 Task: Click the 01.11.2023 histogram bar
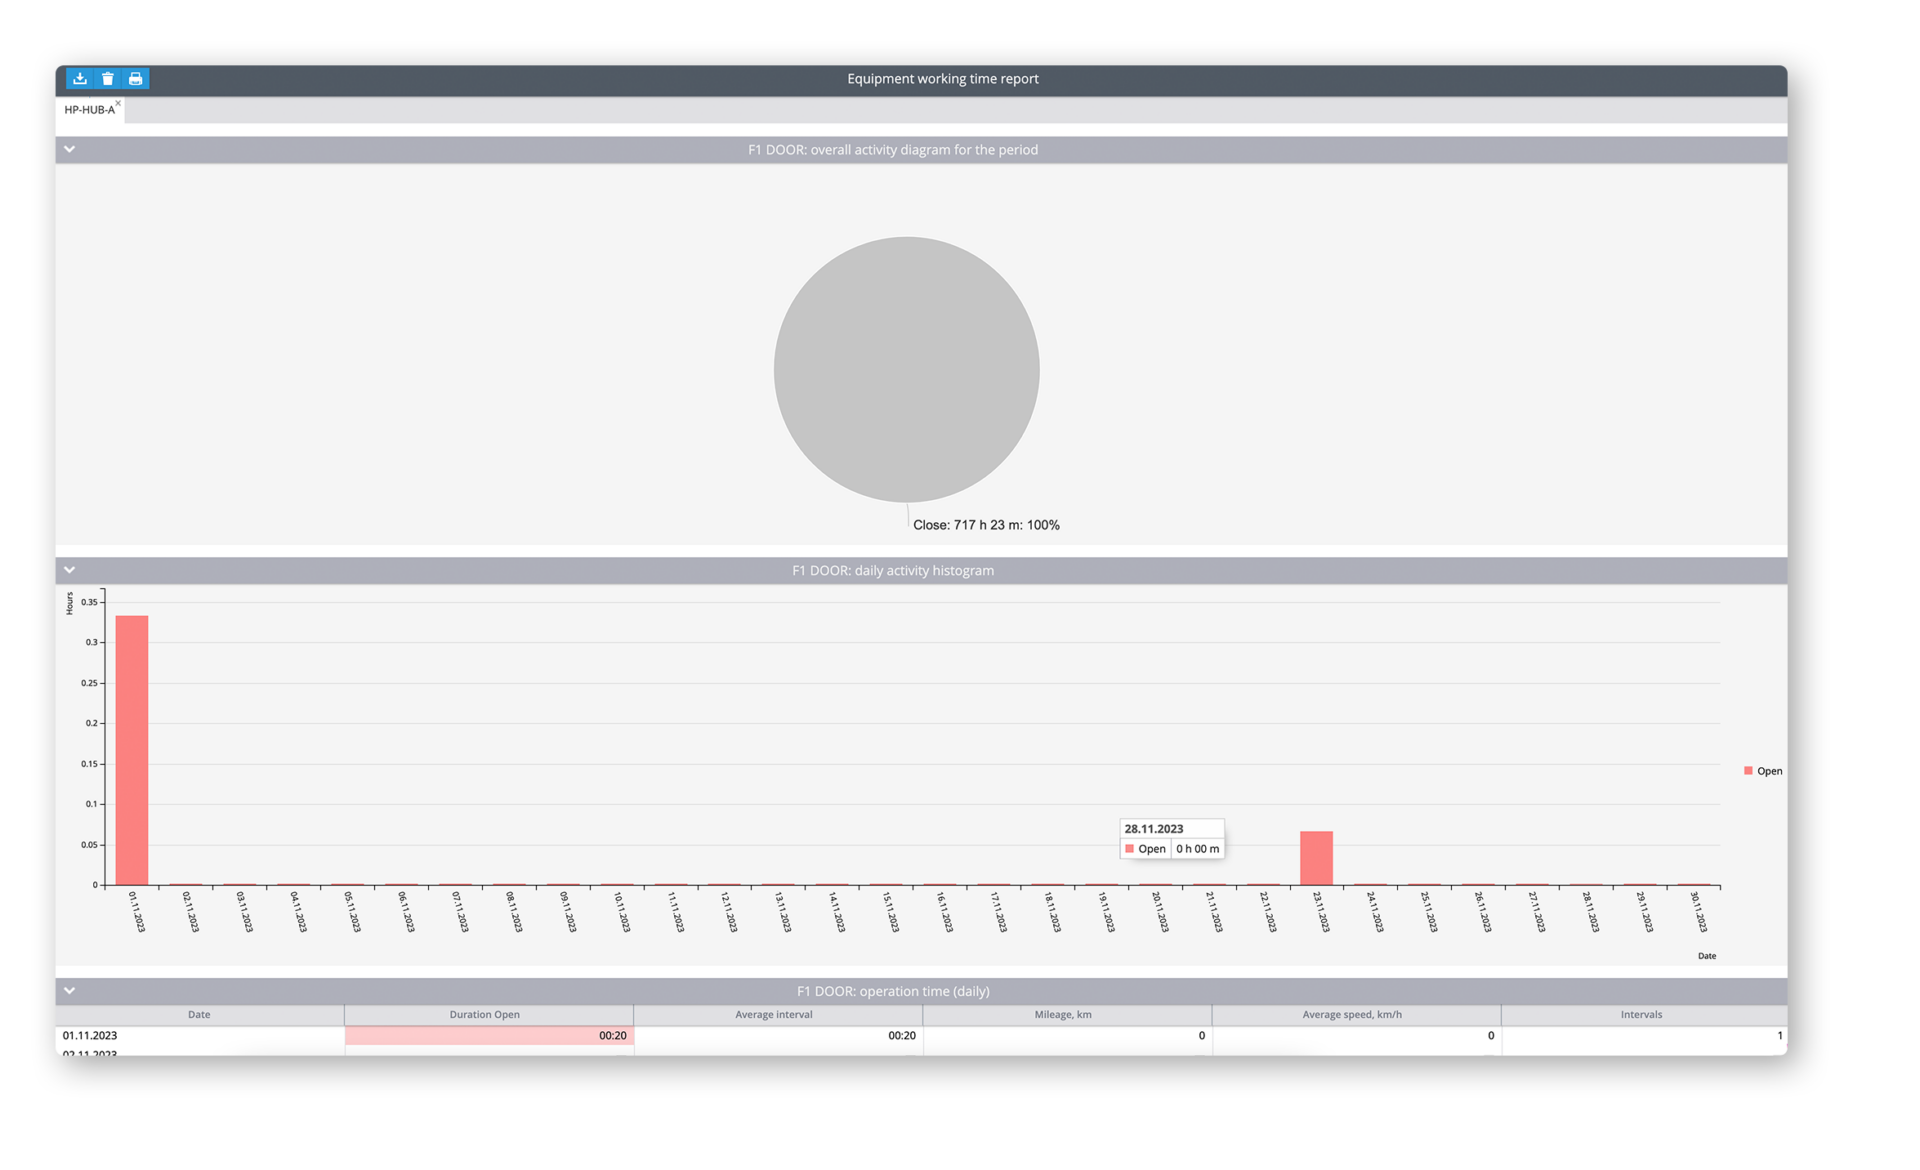click(x=132, y=750)
